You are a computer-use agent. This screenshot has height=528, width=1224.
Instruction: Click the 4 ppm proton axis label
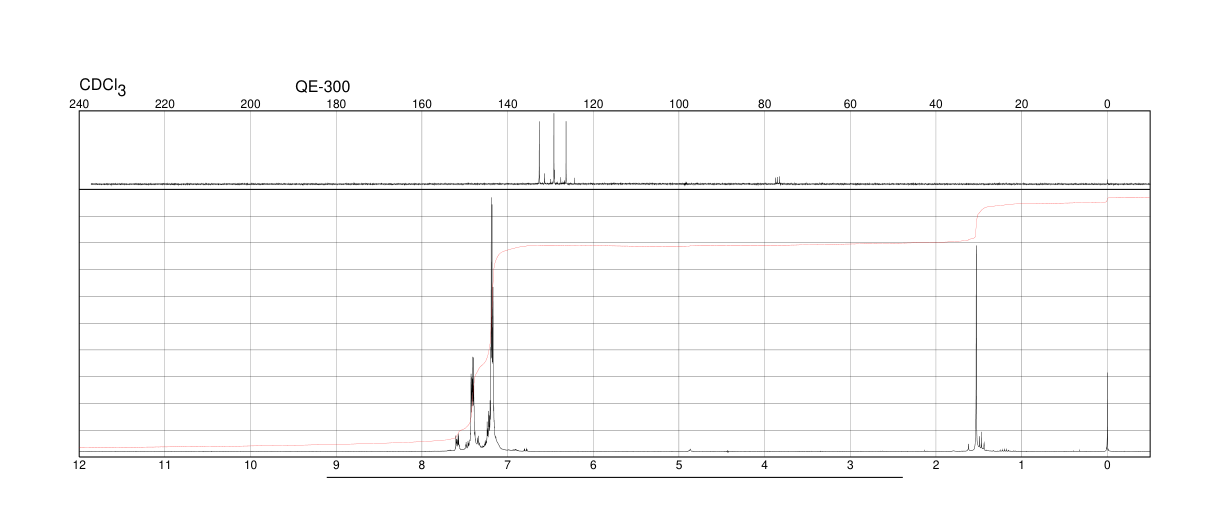pyautogui.click(x=765, y=465)
